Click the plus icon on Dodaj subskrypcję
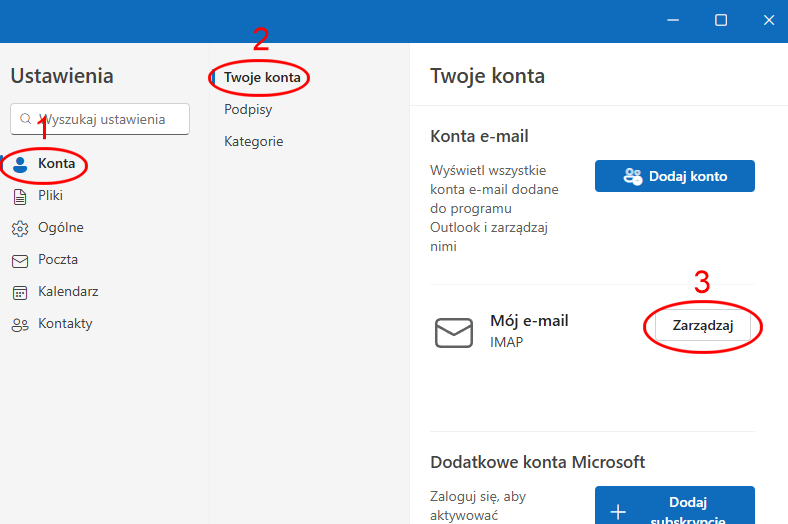The image size is (788, 524). 618,511
